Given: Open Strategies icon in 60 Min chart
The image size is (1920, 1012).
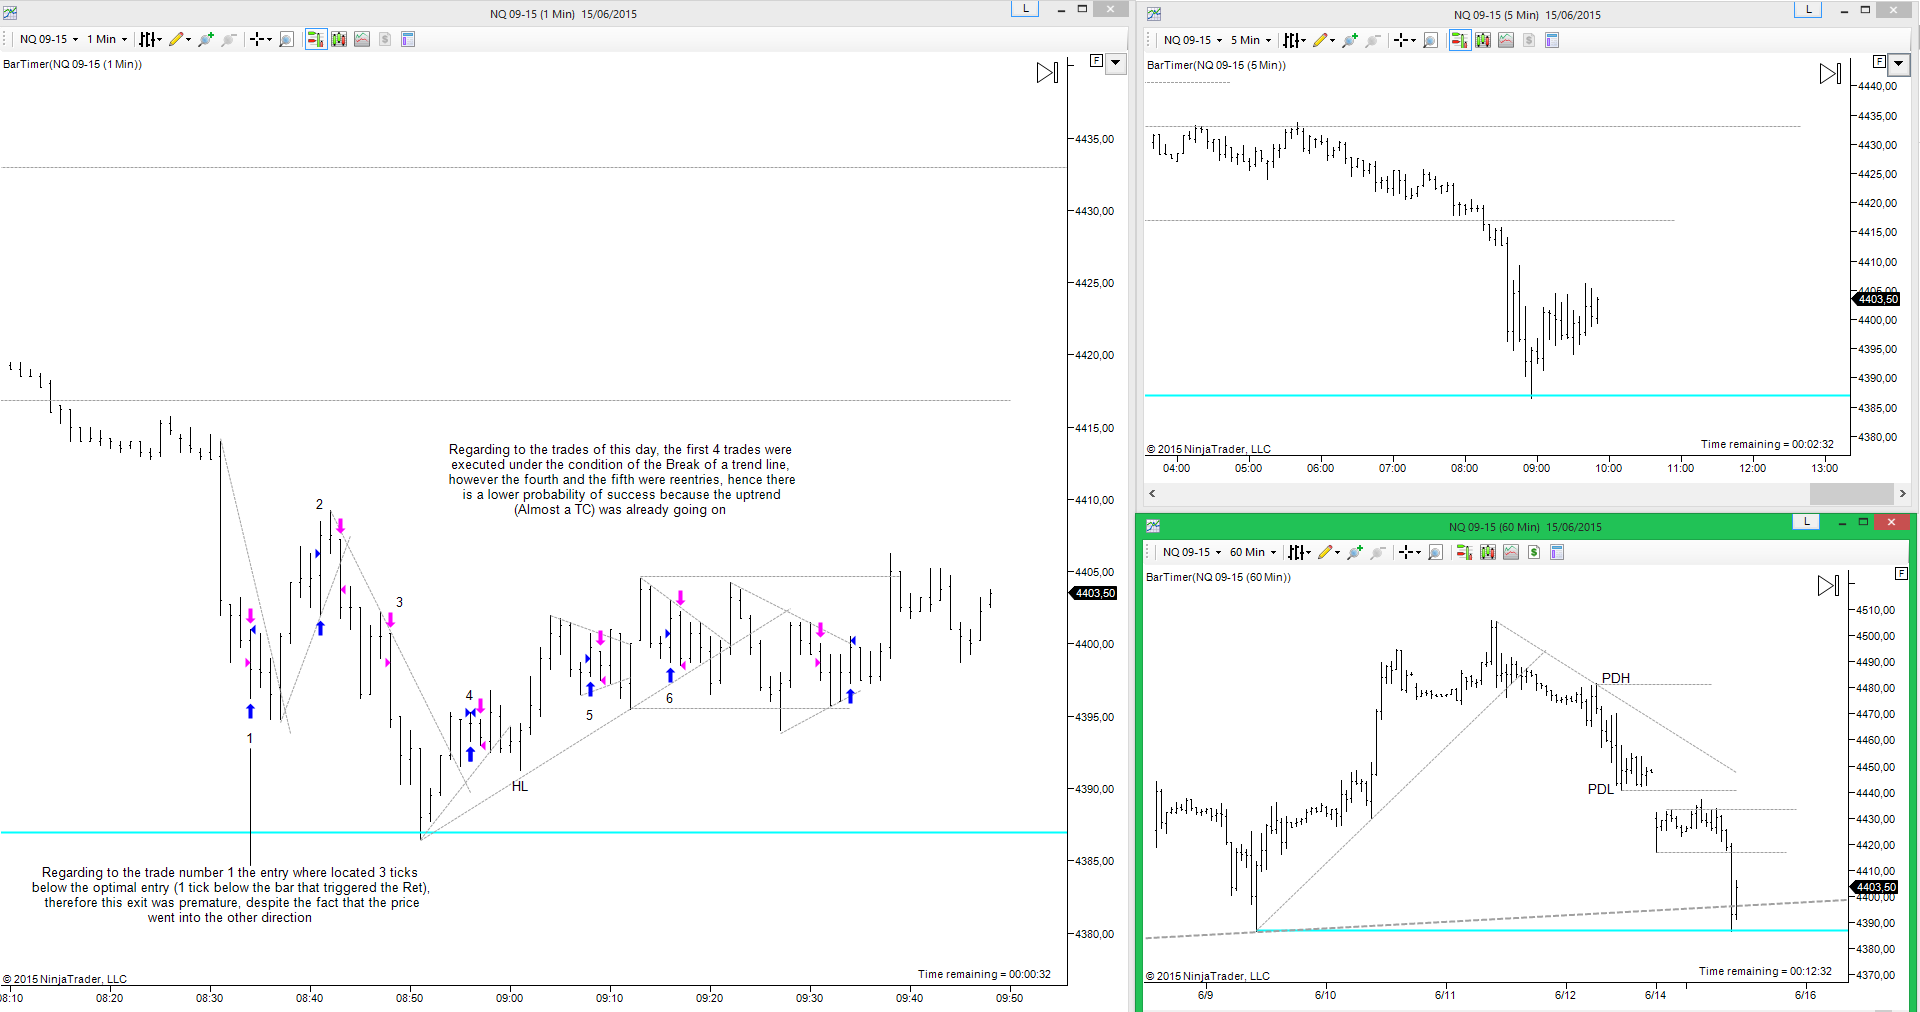Looking at the screenshot, I should (1534, 552).
